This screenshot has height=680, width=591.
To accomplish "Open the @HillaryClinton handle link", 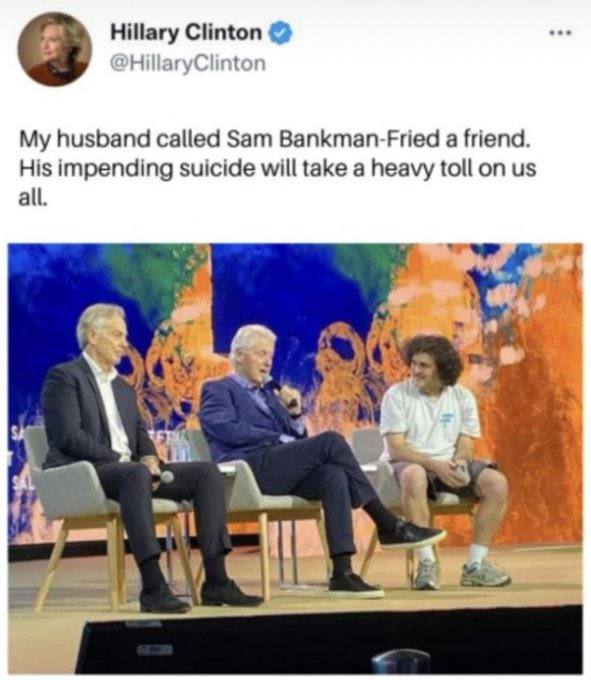I will (x=188, y=63).
